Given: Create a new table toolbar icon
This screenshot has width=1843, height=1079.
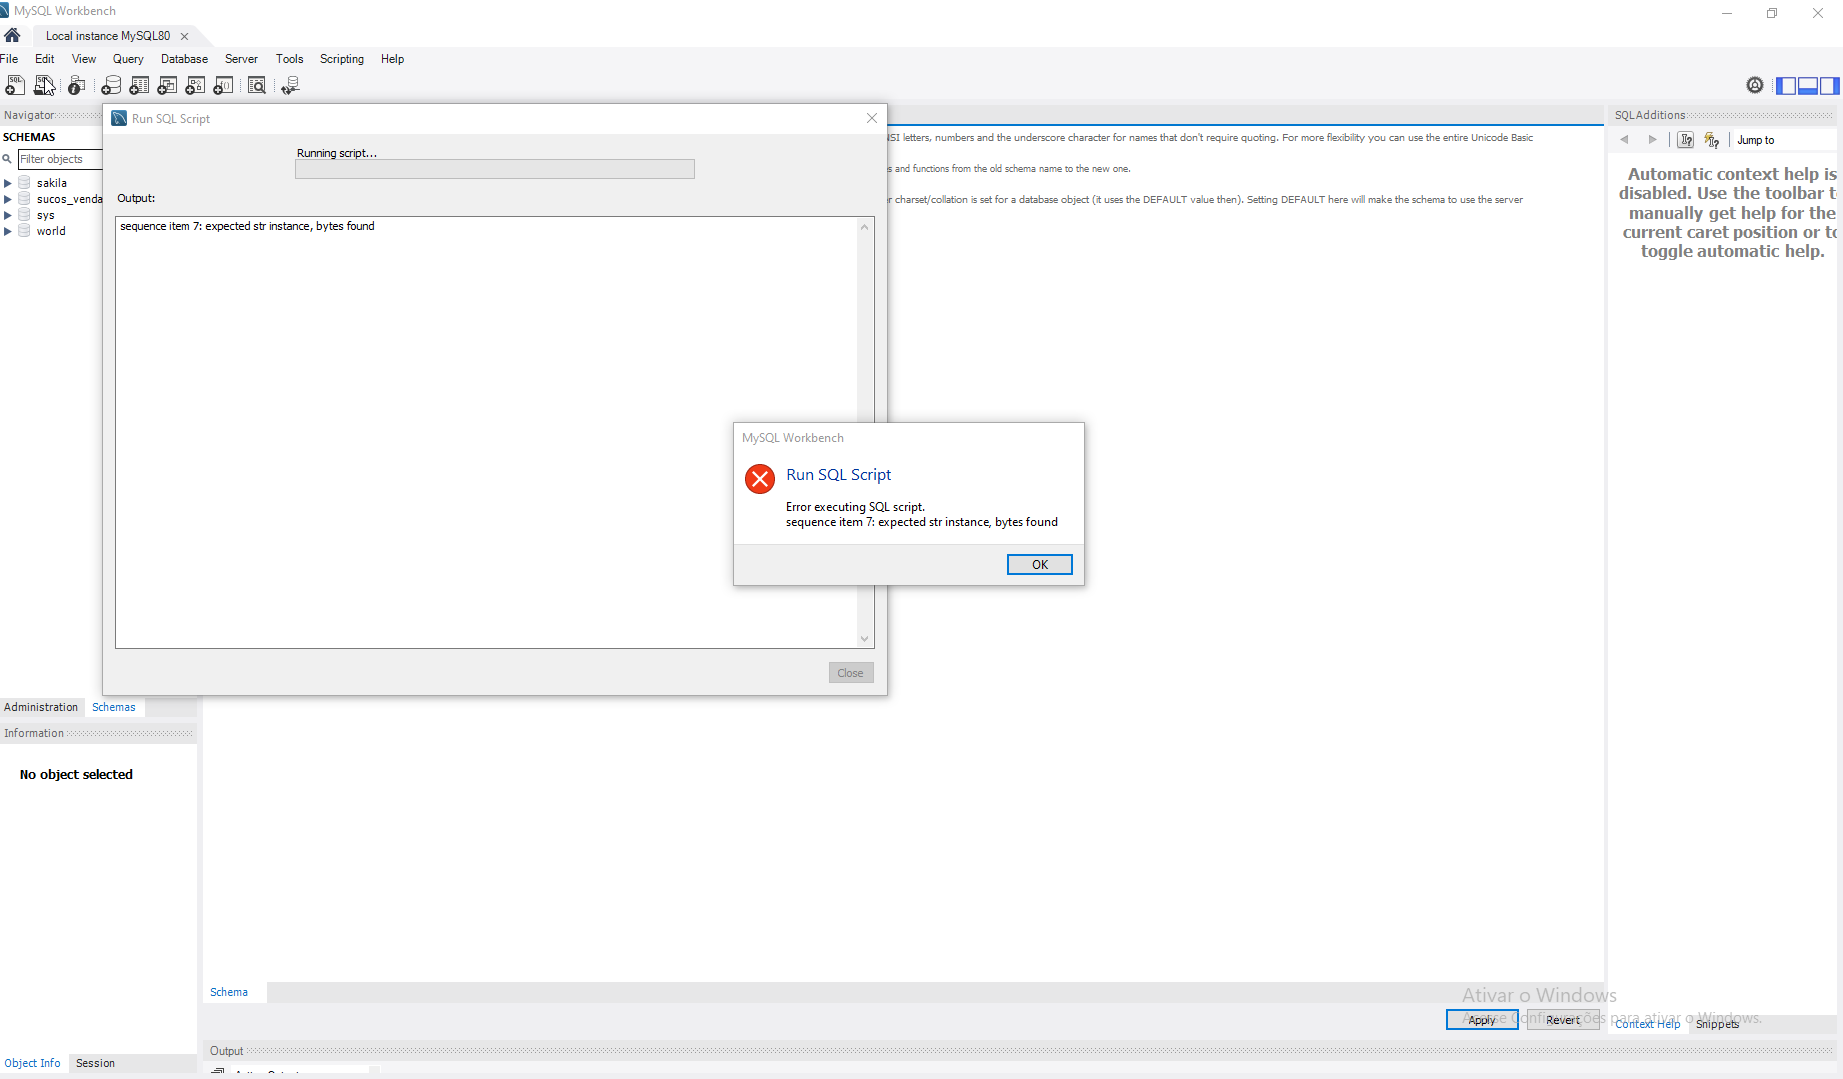Looking at the screenshot, I should 139,85.
